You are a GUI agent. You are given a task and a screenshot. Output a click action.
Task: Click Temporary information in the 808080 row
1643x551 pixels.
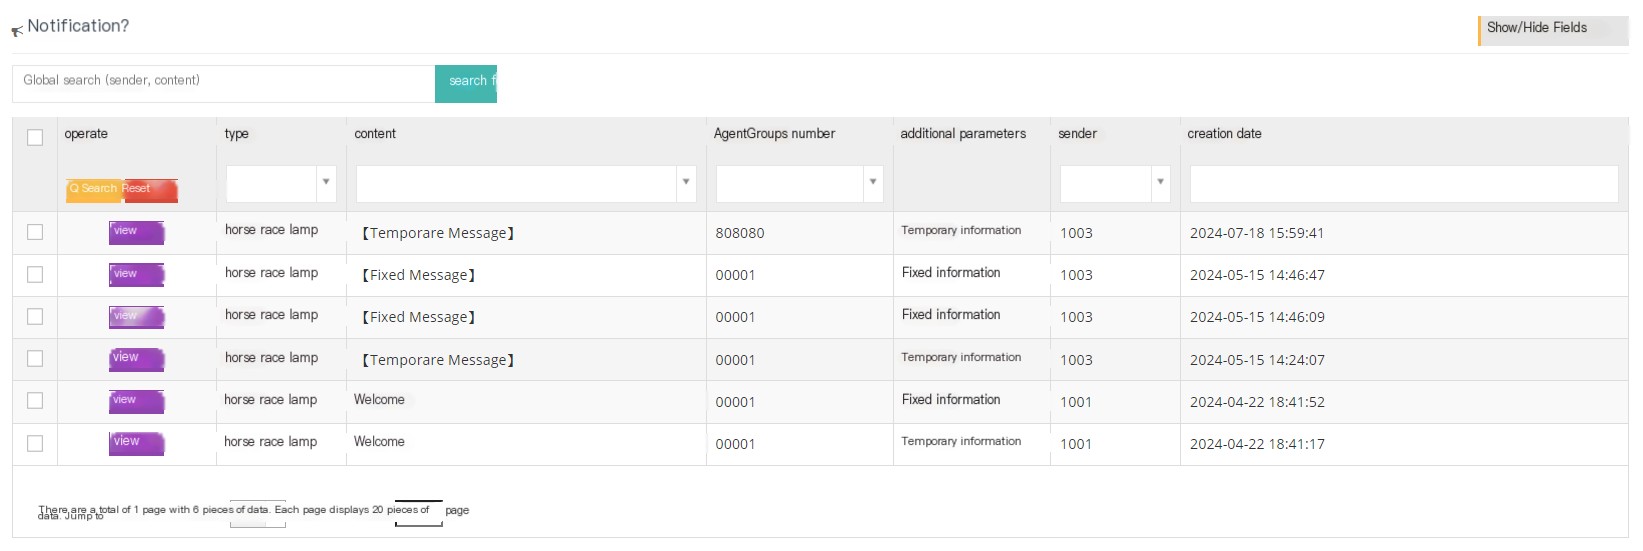coord(961,230)
